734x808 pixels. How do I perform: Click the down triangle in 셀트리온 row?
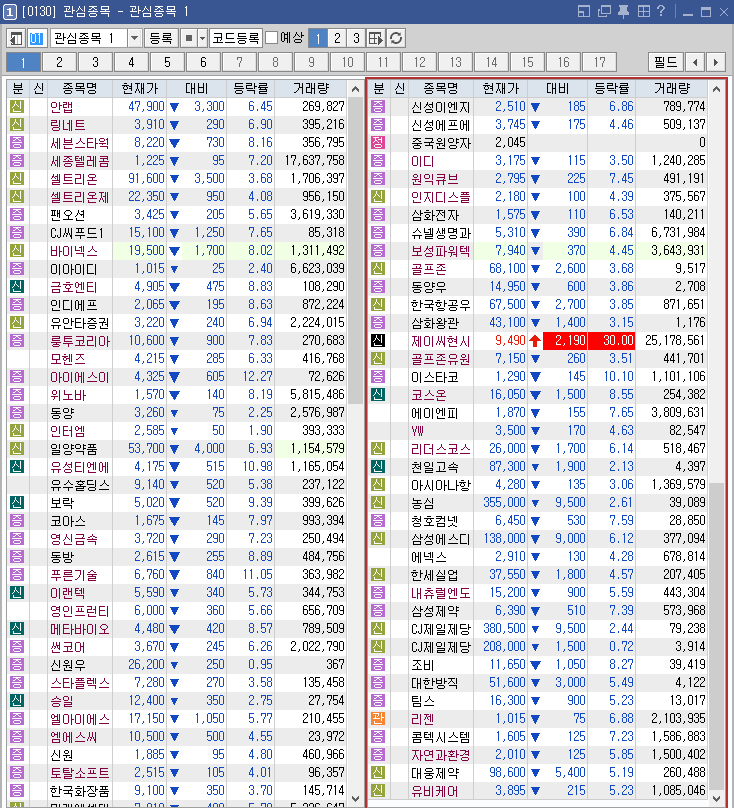tap(174, 179)
